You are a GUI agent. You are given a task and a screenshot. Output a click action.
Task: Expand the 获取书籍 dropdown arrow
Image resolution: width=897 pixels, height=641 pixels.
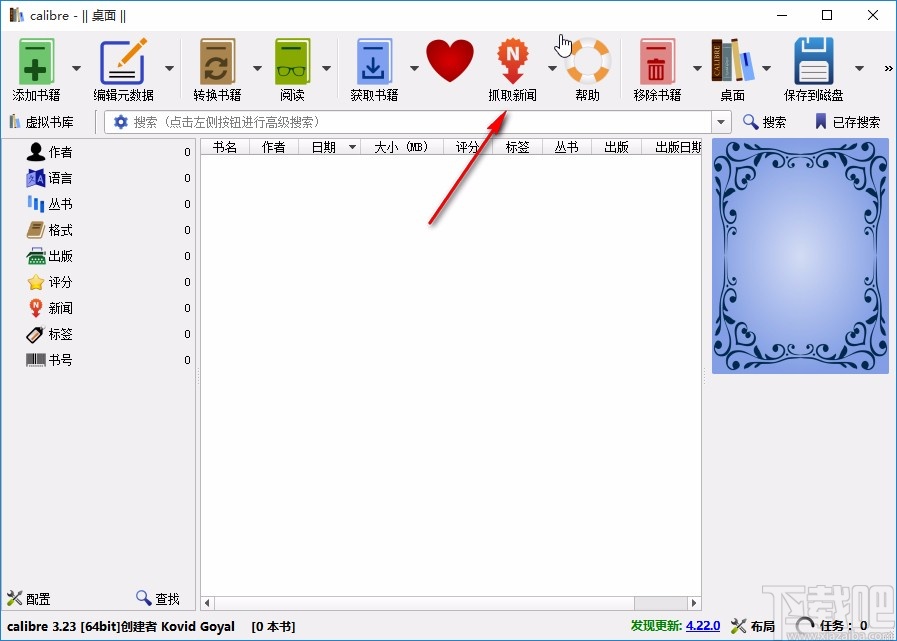414,68
